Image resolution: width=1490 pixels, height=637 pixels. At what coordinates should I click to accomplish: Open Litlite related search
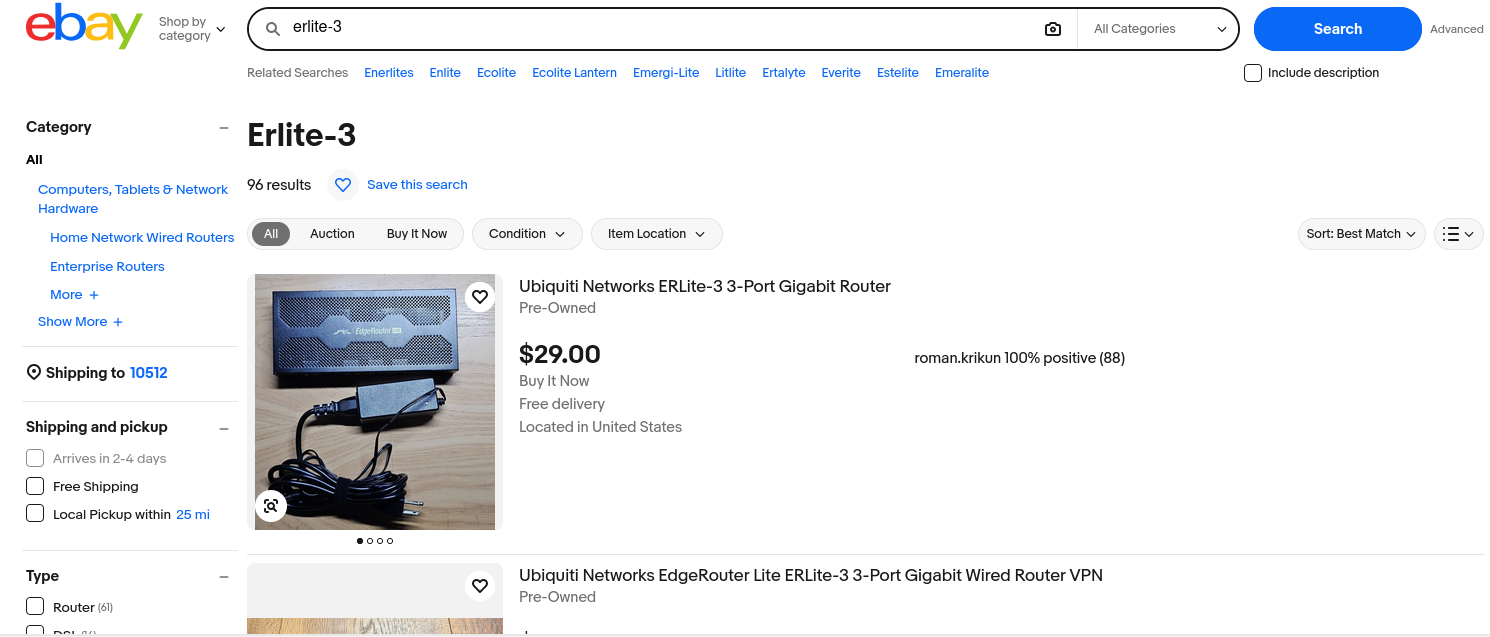pos(730,73)
